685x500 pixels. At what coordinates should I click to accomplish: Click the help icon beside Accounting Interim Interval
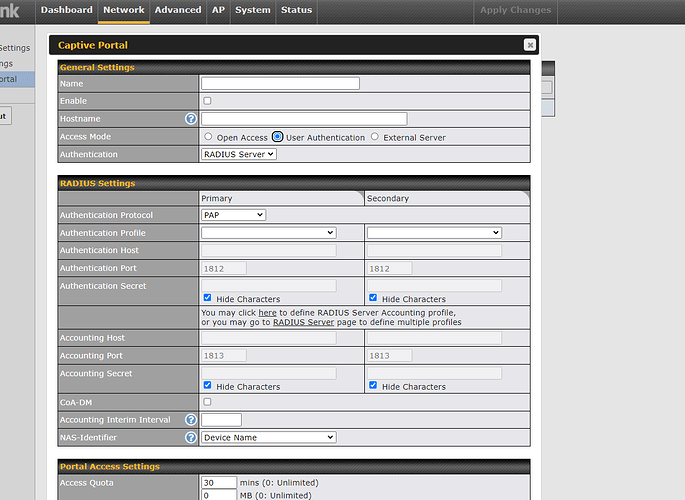[x=190, y=420]
